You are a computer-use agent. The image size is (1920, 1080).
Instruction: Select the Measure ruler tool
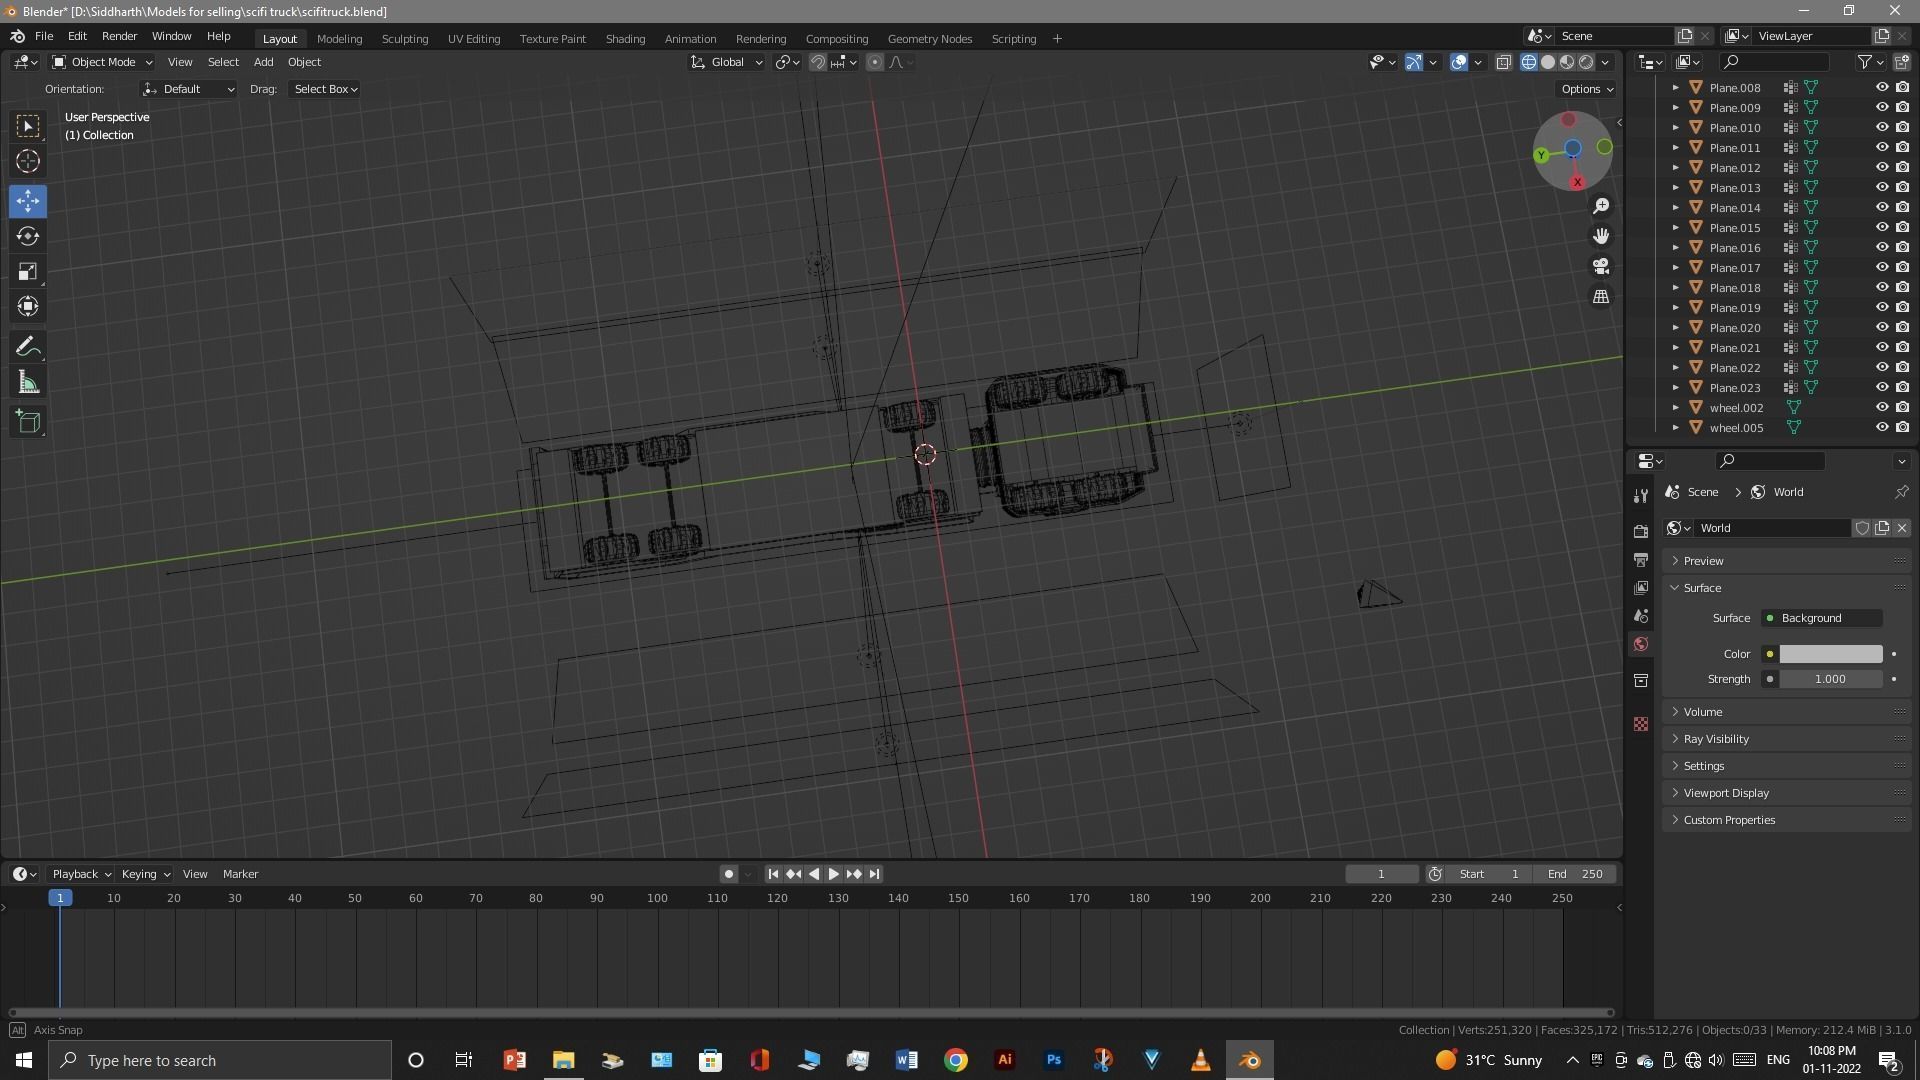pos(28,383)
